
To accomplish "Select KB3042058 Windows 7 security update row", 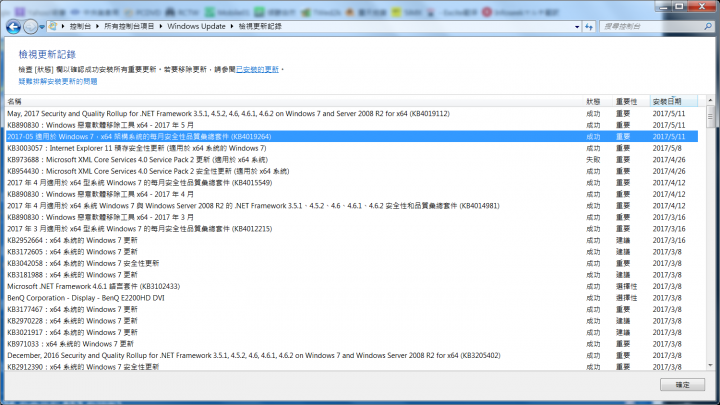I will [x=352, y=263].
